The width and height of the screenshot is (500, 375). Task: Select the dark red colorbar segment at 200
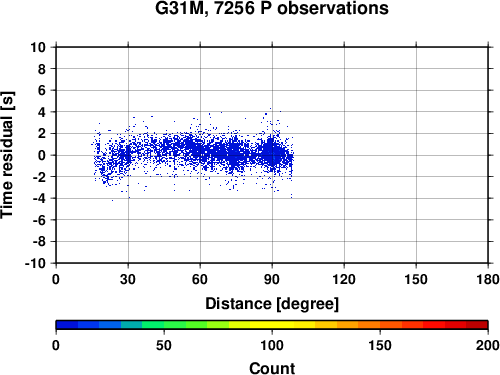point(477,325)
